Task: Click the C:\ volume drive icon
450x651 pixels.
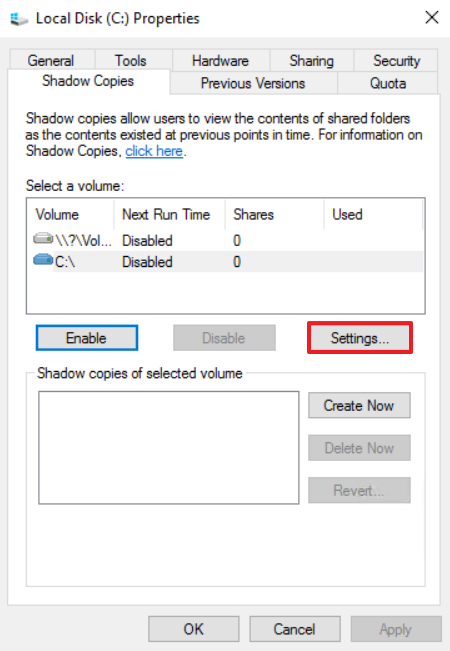Action: tap(43, 261)
